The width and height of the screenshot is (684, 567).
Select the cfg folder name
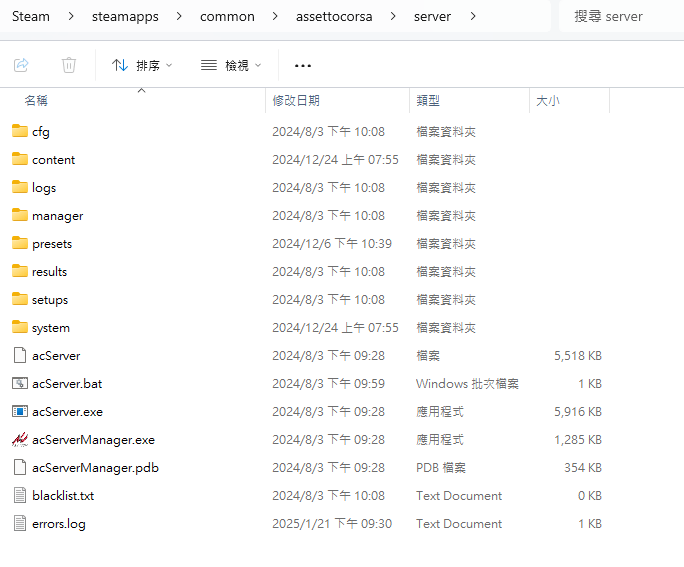pos(41,132)
